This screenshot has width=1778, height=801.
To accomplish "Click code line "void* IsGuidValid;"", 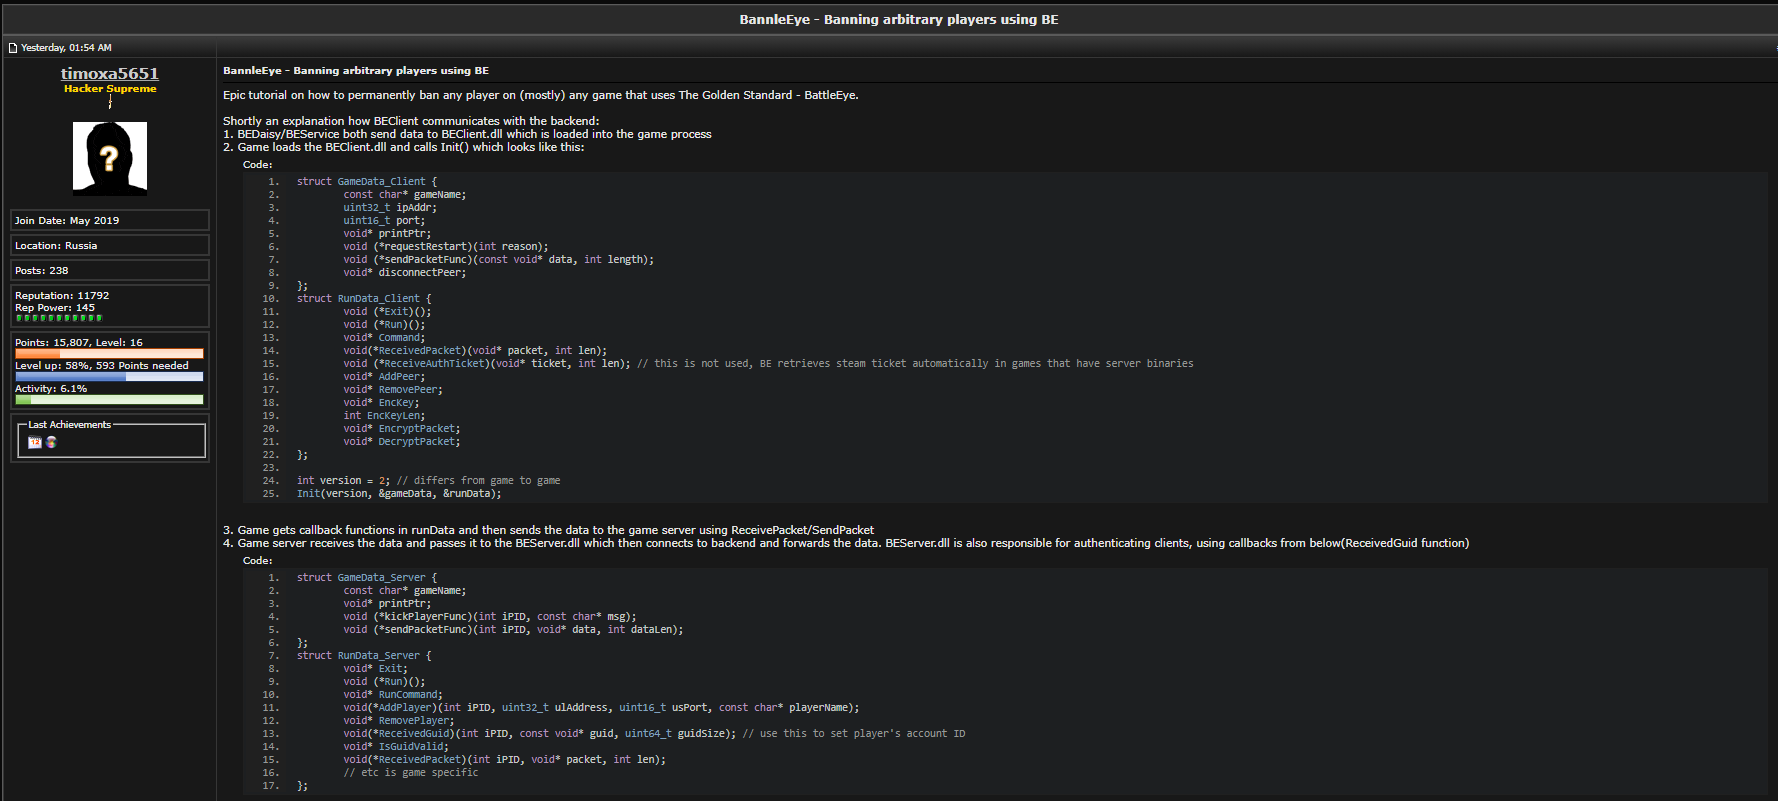I will (x=396, y=747).
